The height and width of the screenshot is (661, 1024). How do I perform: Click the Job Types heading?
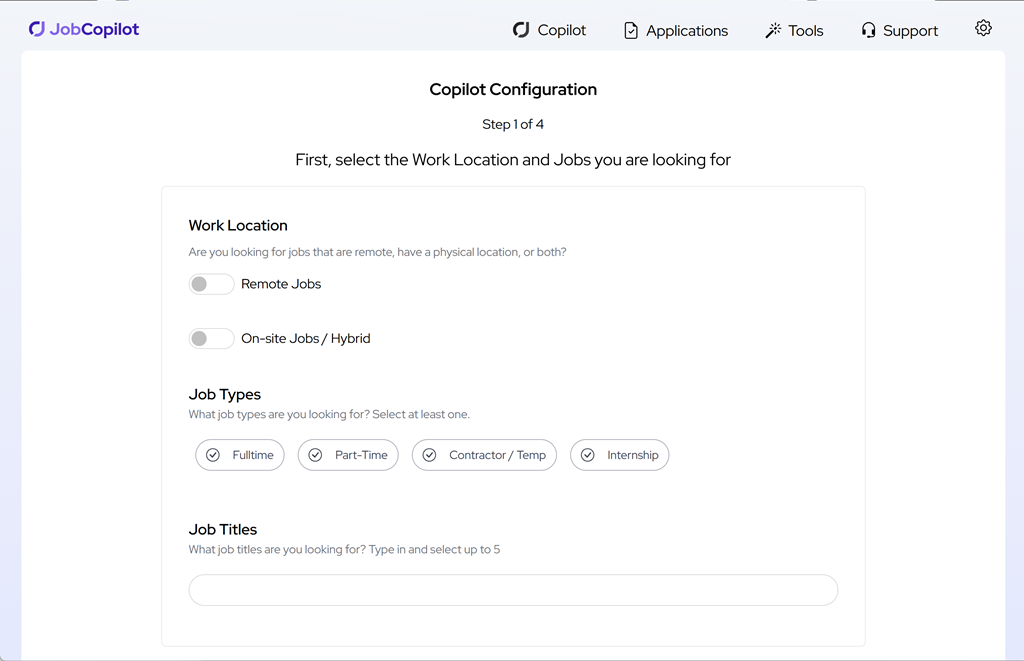[x=225, y=395]
